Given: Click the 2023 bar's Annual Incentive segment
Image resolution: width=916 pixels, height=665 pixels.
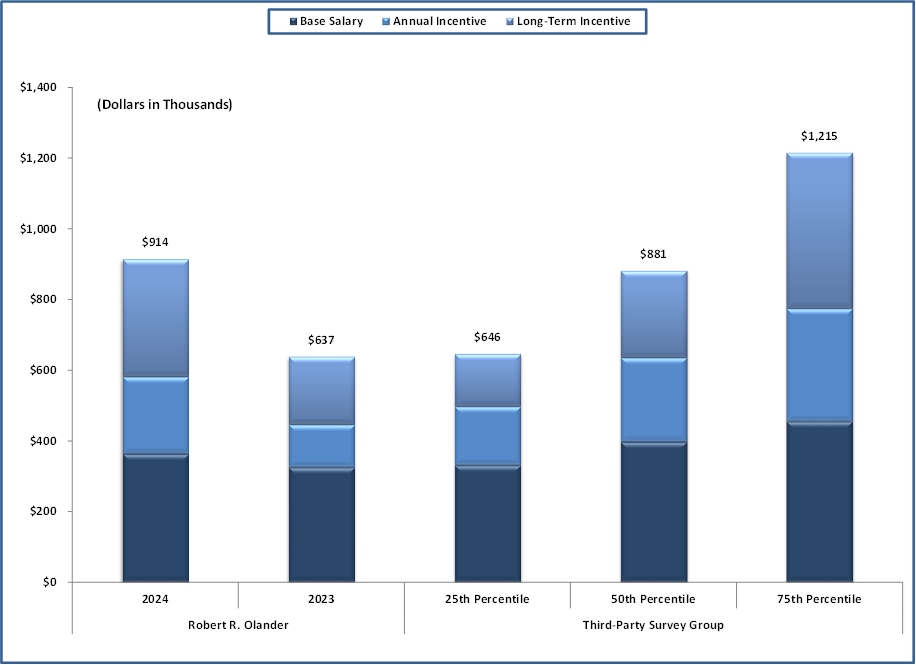Looking at the screenshot, I should click(321, 445).
